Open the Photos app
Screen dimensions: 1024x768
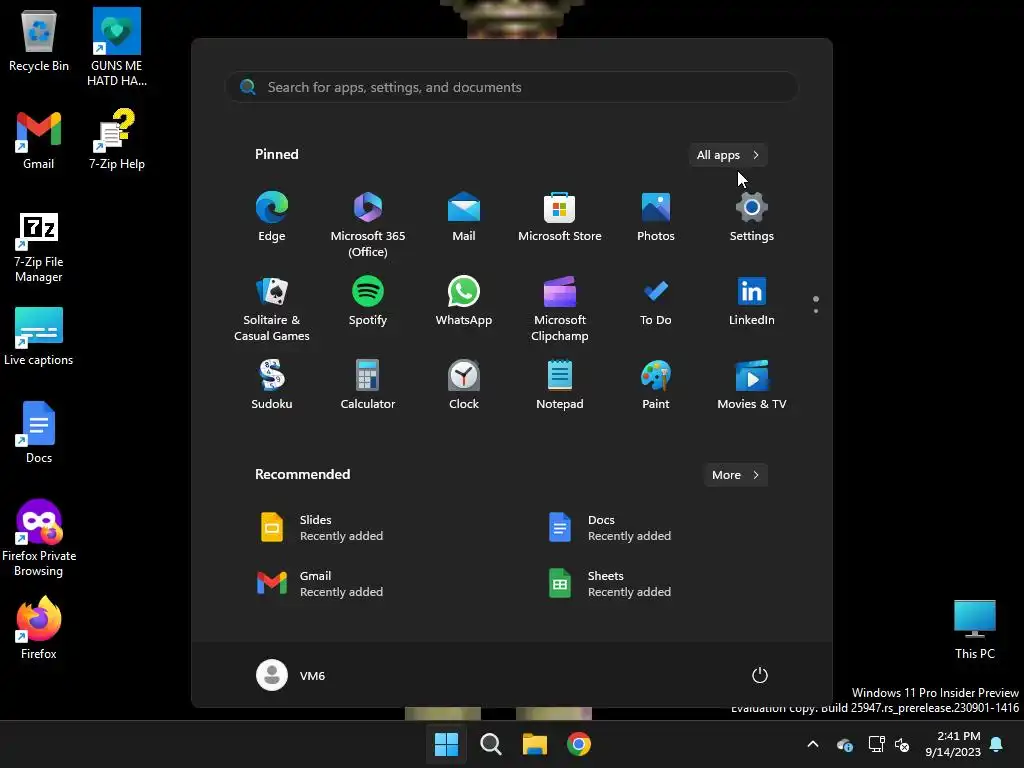click(656, 217)
